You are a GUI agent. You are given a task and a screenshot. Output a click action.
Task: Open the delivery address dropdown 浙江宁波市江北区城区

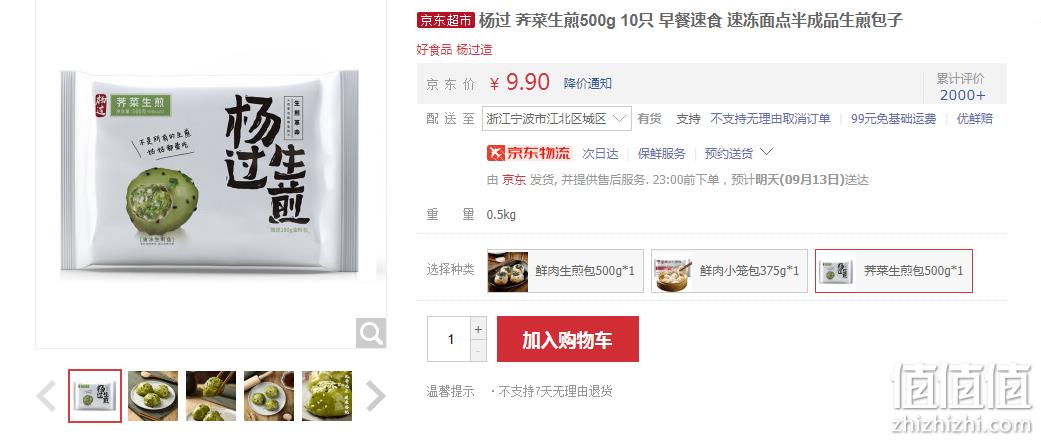click(x=556, y=119)
